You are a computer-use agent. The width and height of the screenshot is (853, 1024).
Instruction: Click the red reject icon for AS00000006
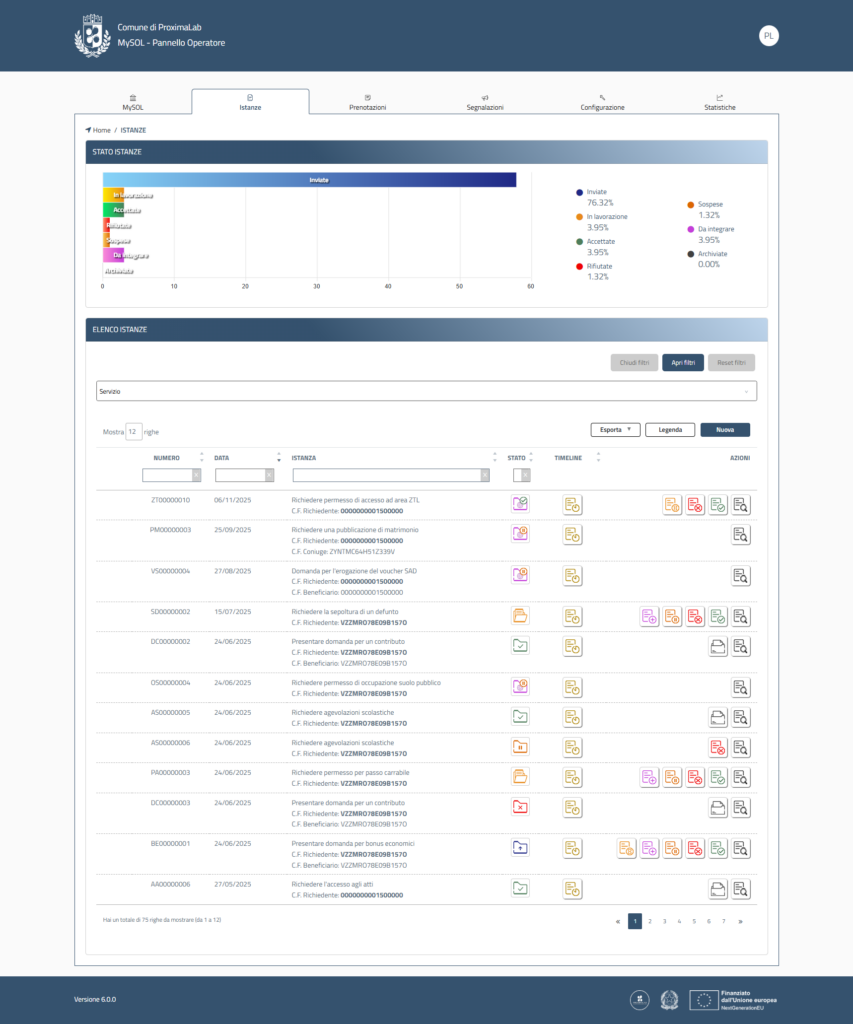tap(718, 747)
